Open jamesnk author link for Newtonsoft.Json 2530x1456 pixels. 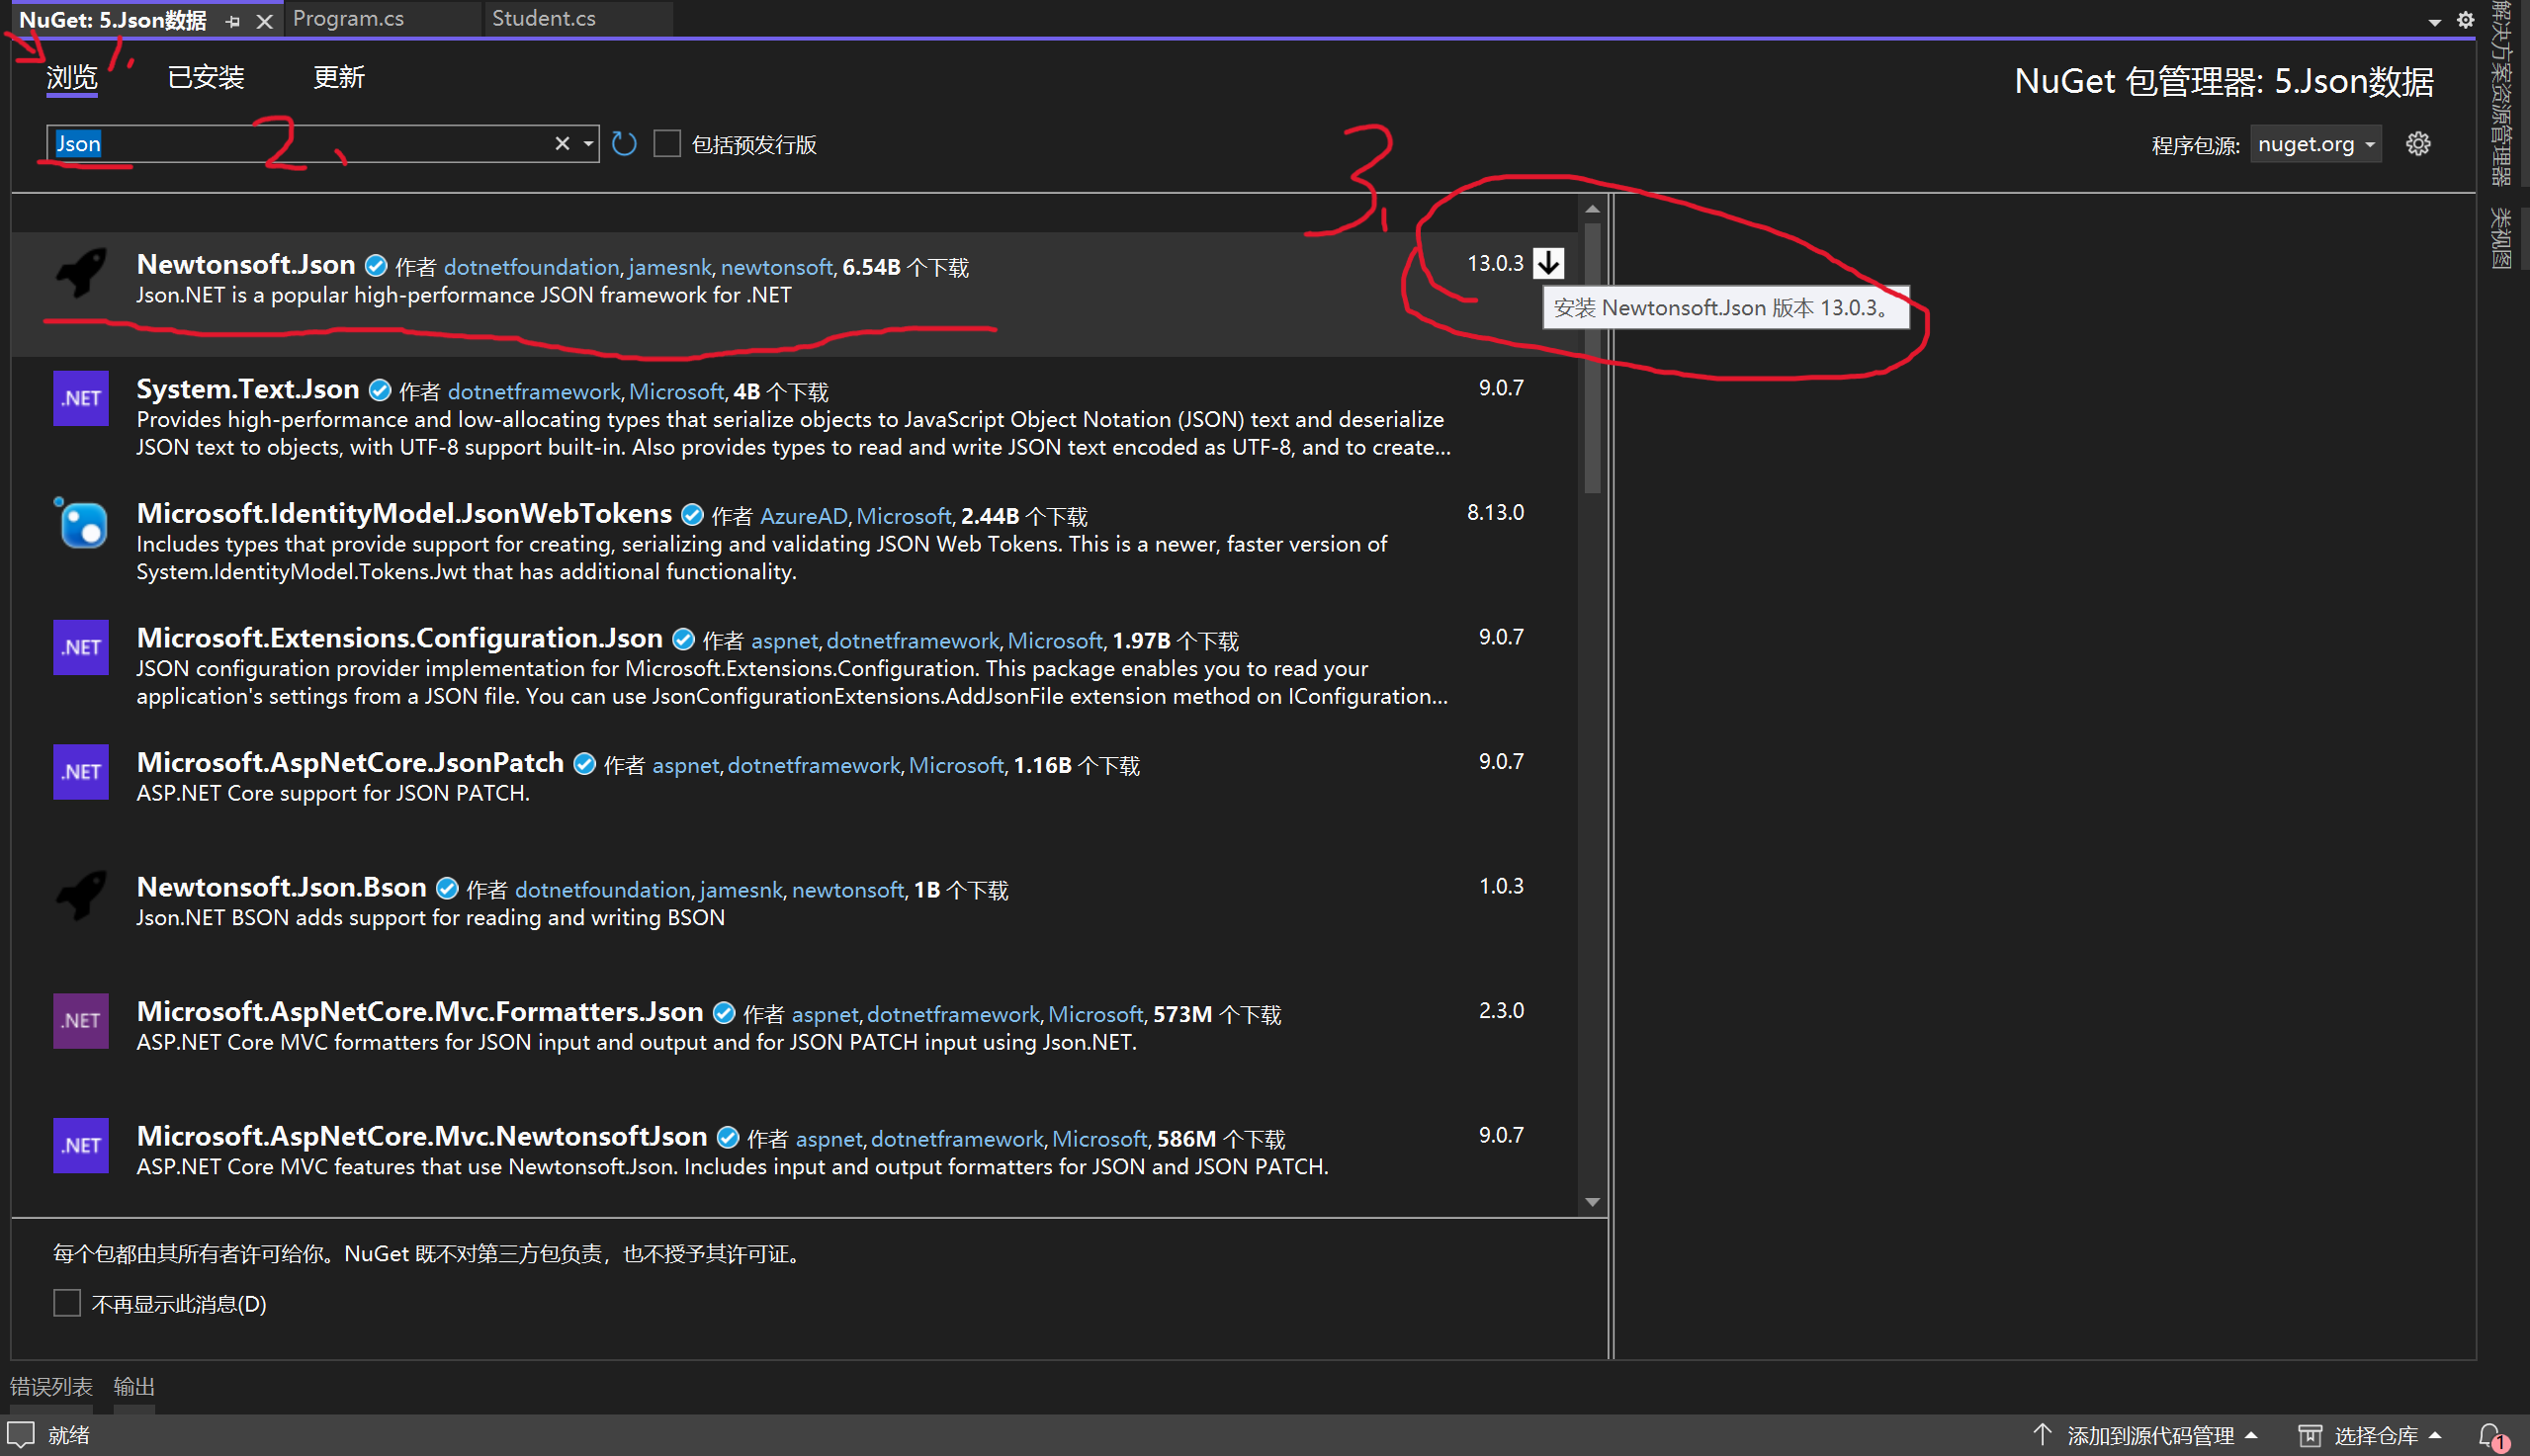[670, 267]
